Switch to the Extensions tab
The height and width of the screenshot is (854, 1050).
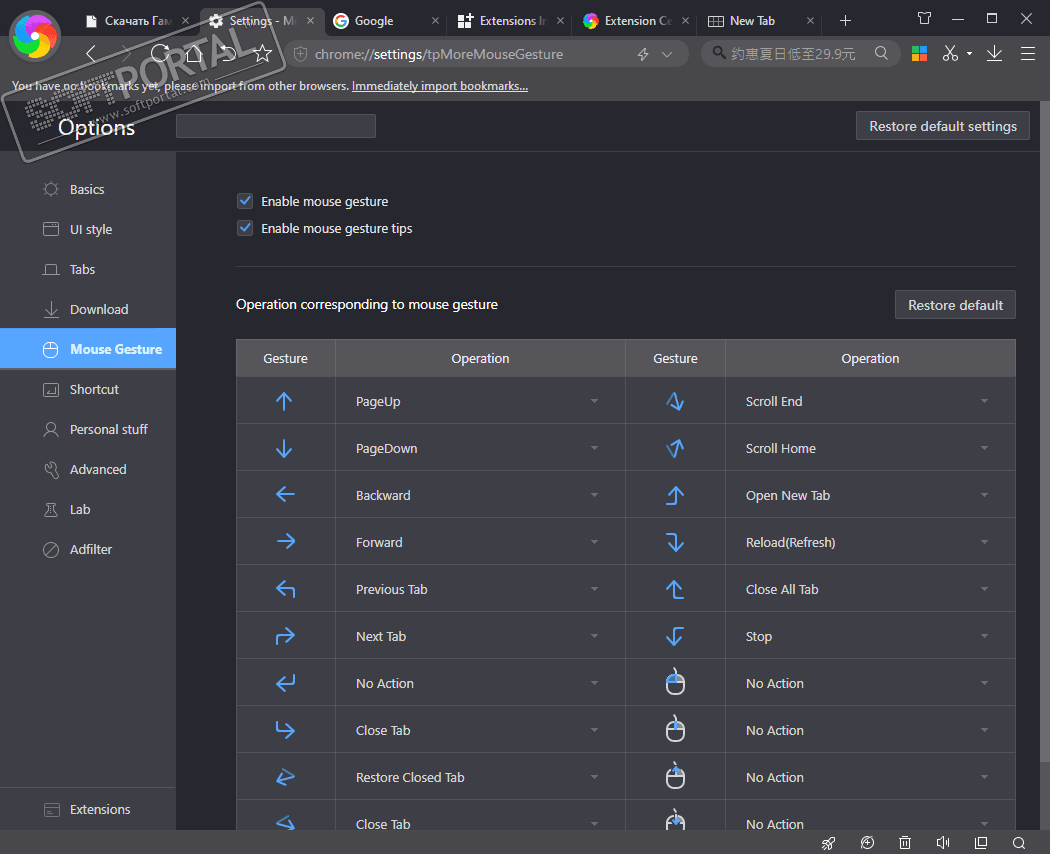[510, 21]
